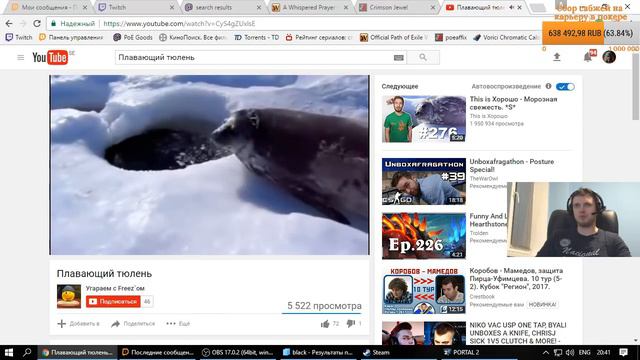Click the taskbar volume speaker icon

coord(570,353)
